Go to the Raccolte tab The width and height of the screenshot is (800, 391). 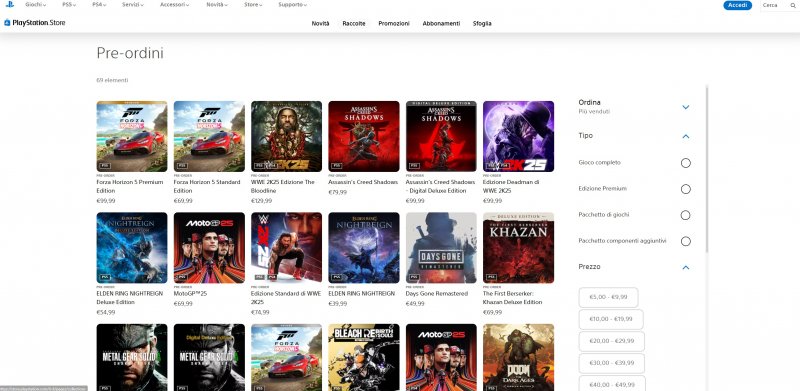point(354,23)
